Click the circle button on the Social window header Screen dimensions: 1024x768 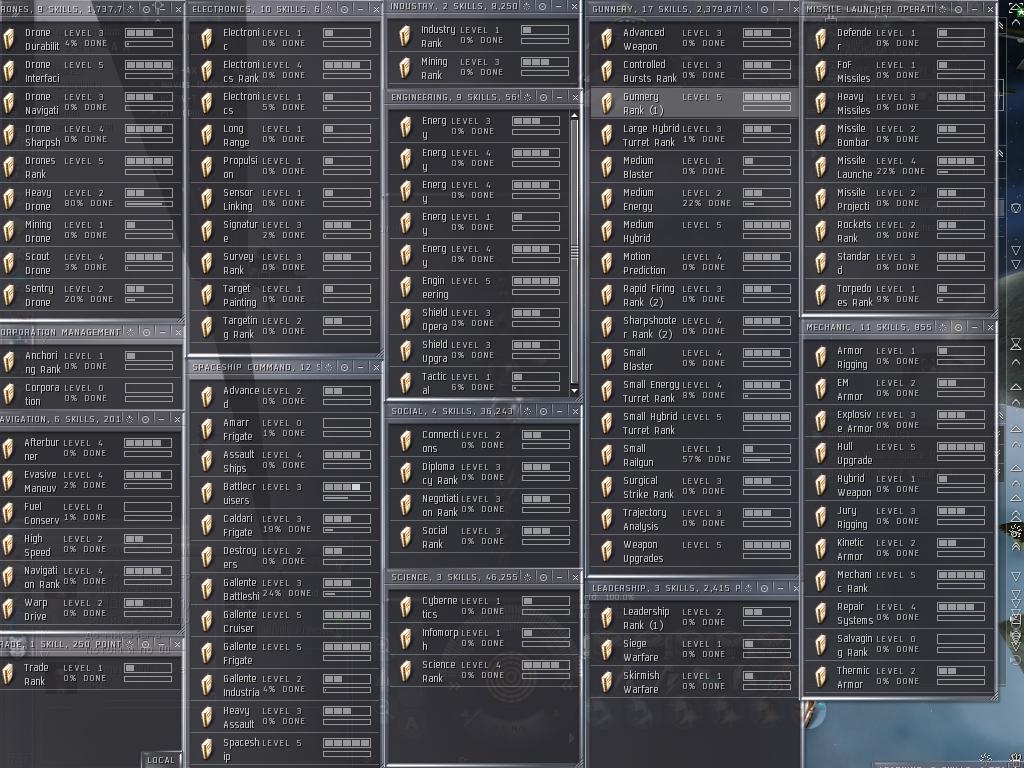(x=543, y=411)
